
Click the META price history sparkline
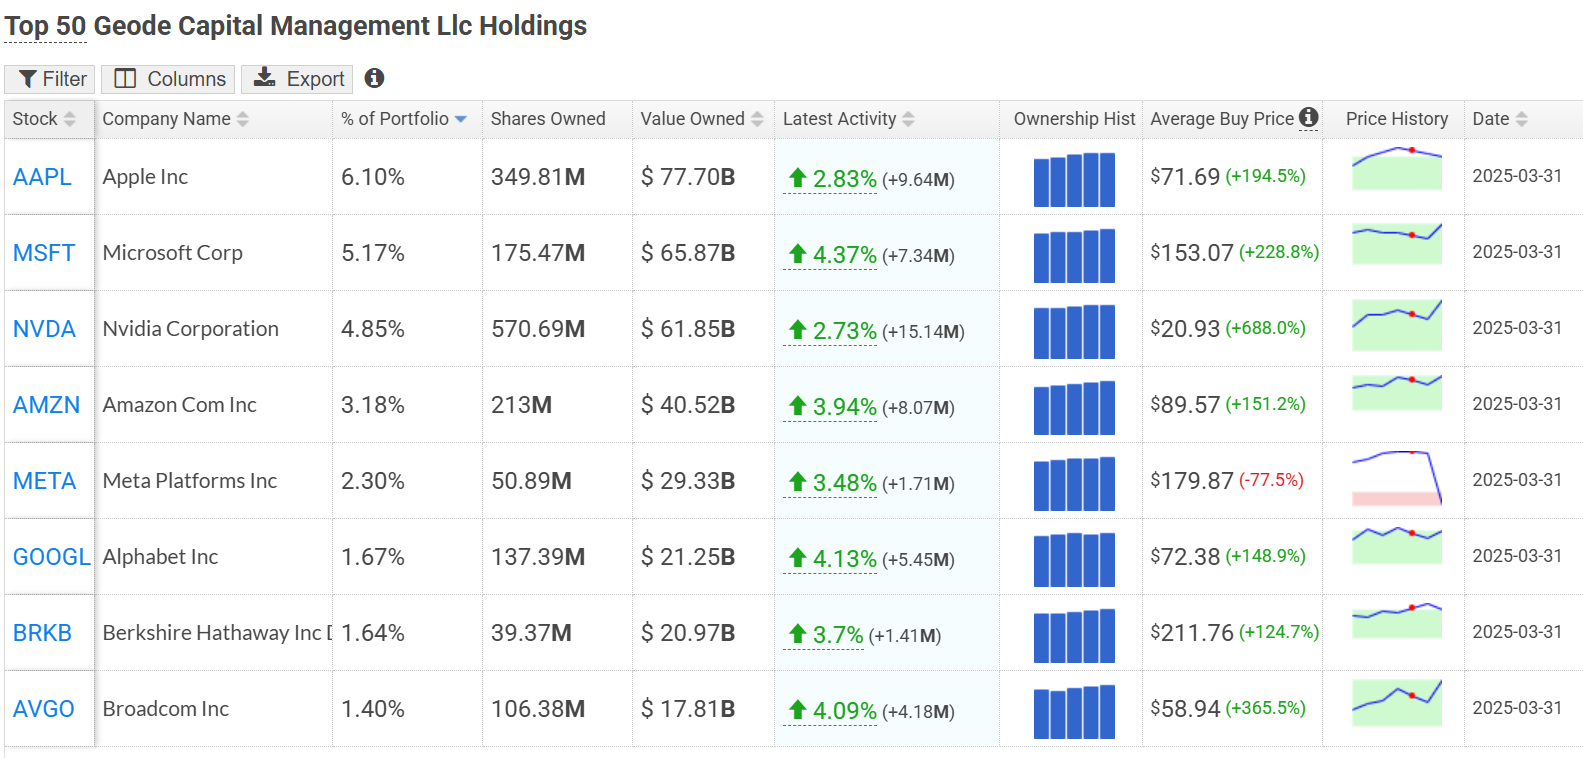click(1397, 478)
